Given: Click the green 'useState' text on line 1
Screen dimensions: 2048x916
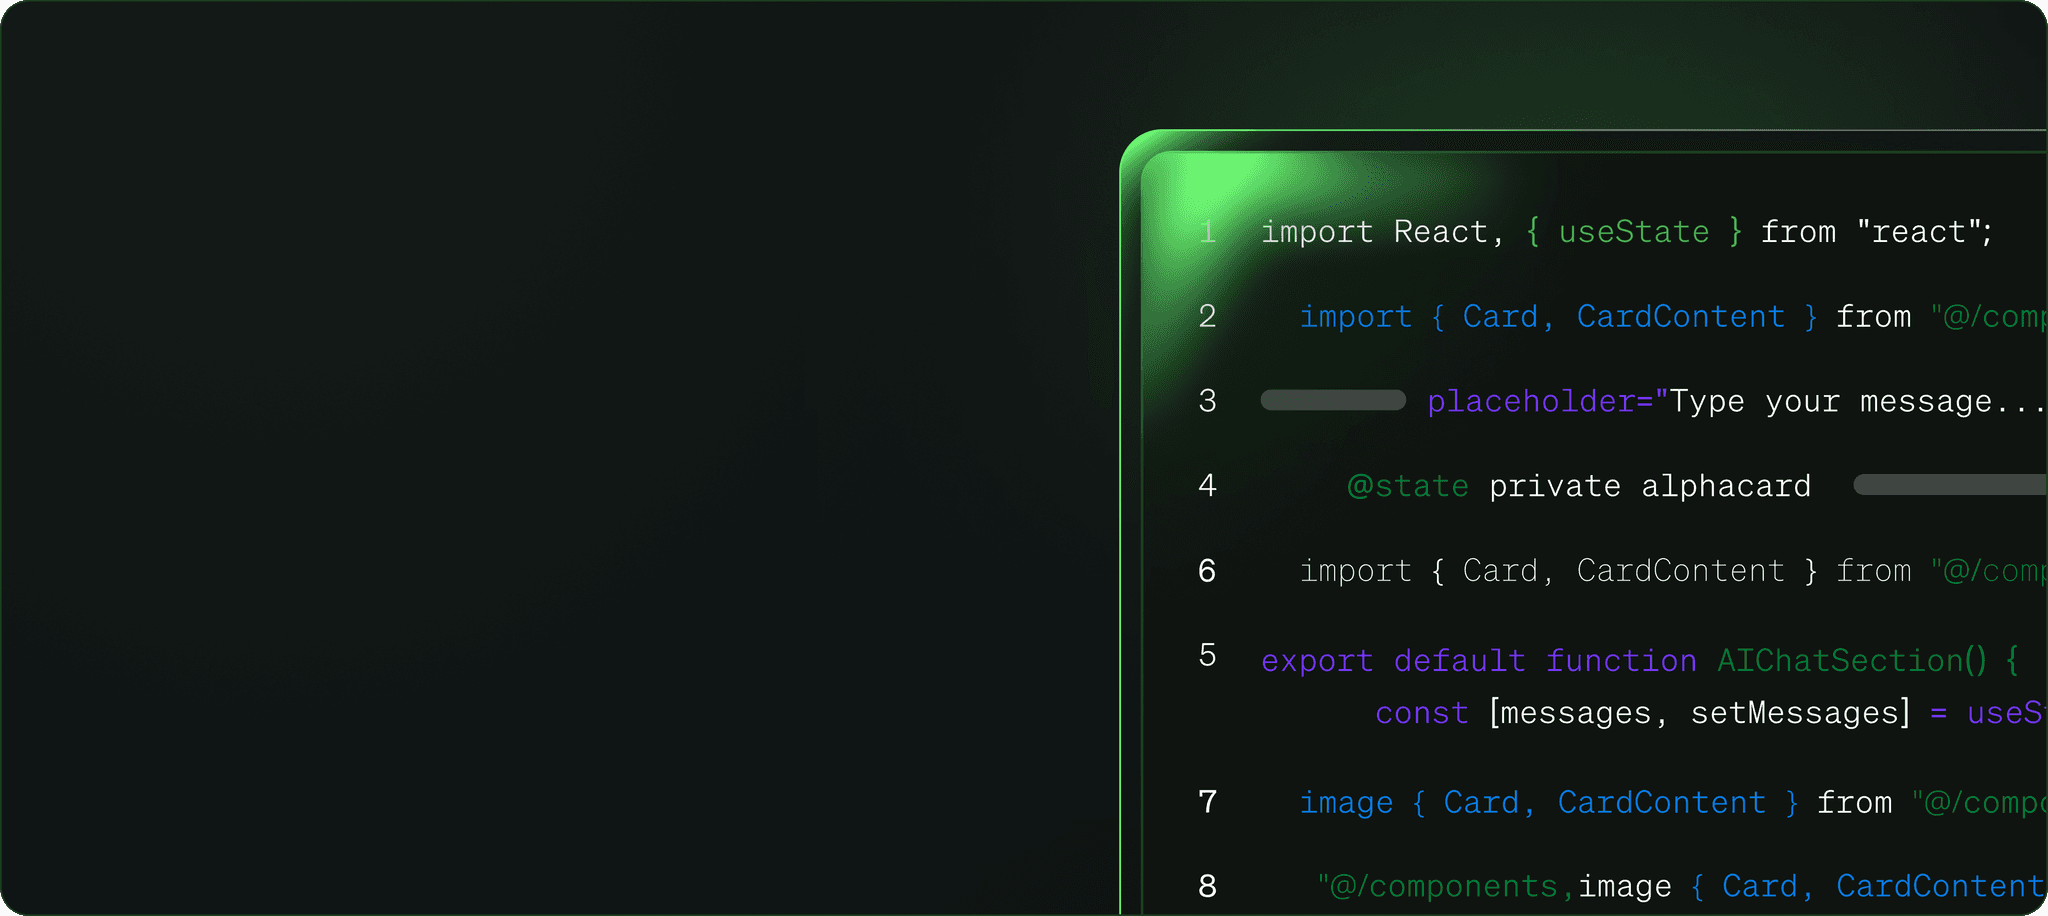Looking at the screenshot, I should [1634, 232].
